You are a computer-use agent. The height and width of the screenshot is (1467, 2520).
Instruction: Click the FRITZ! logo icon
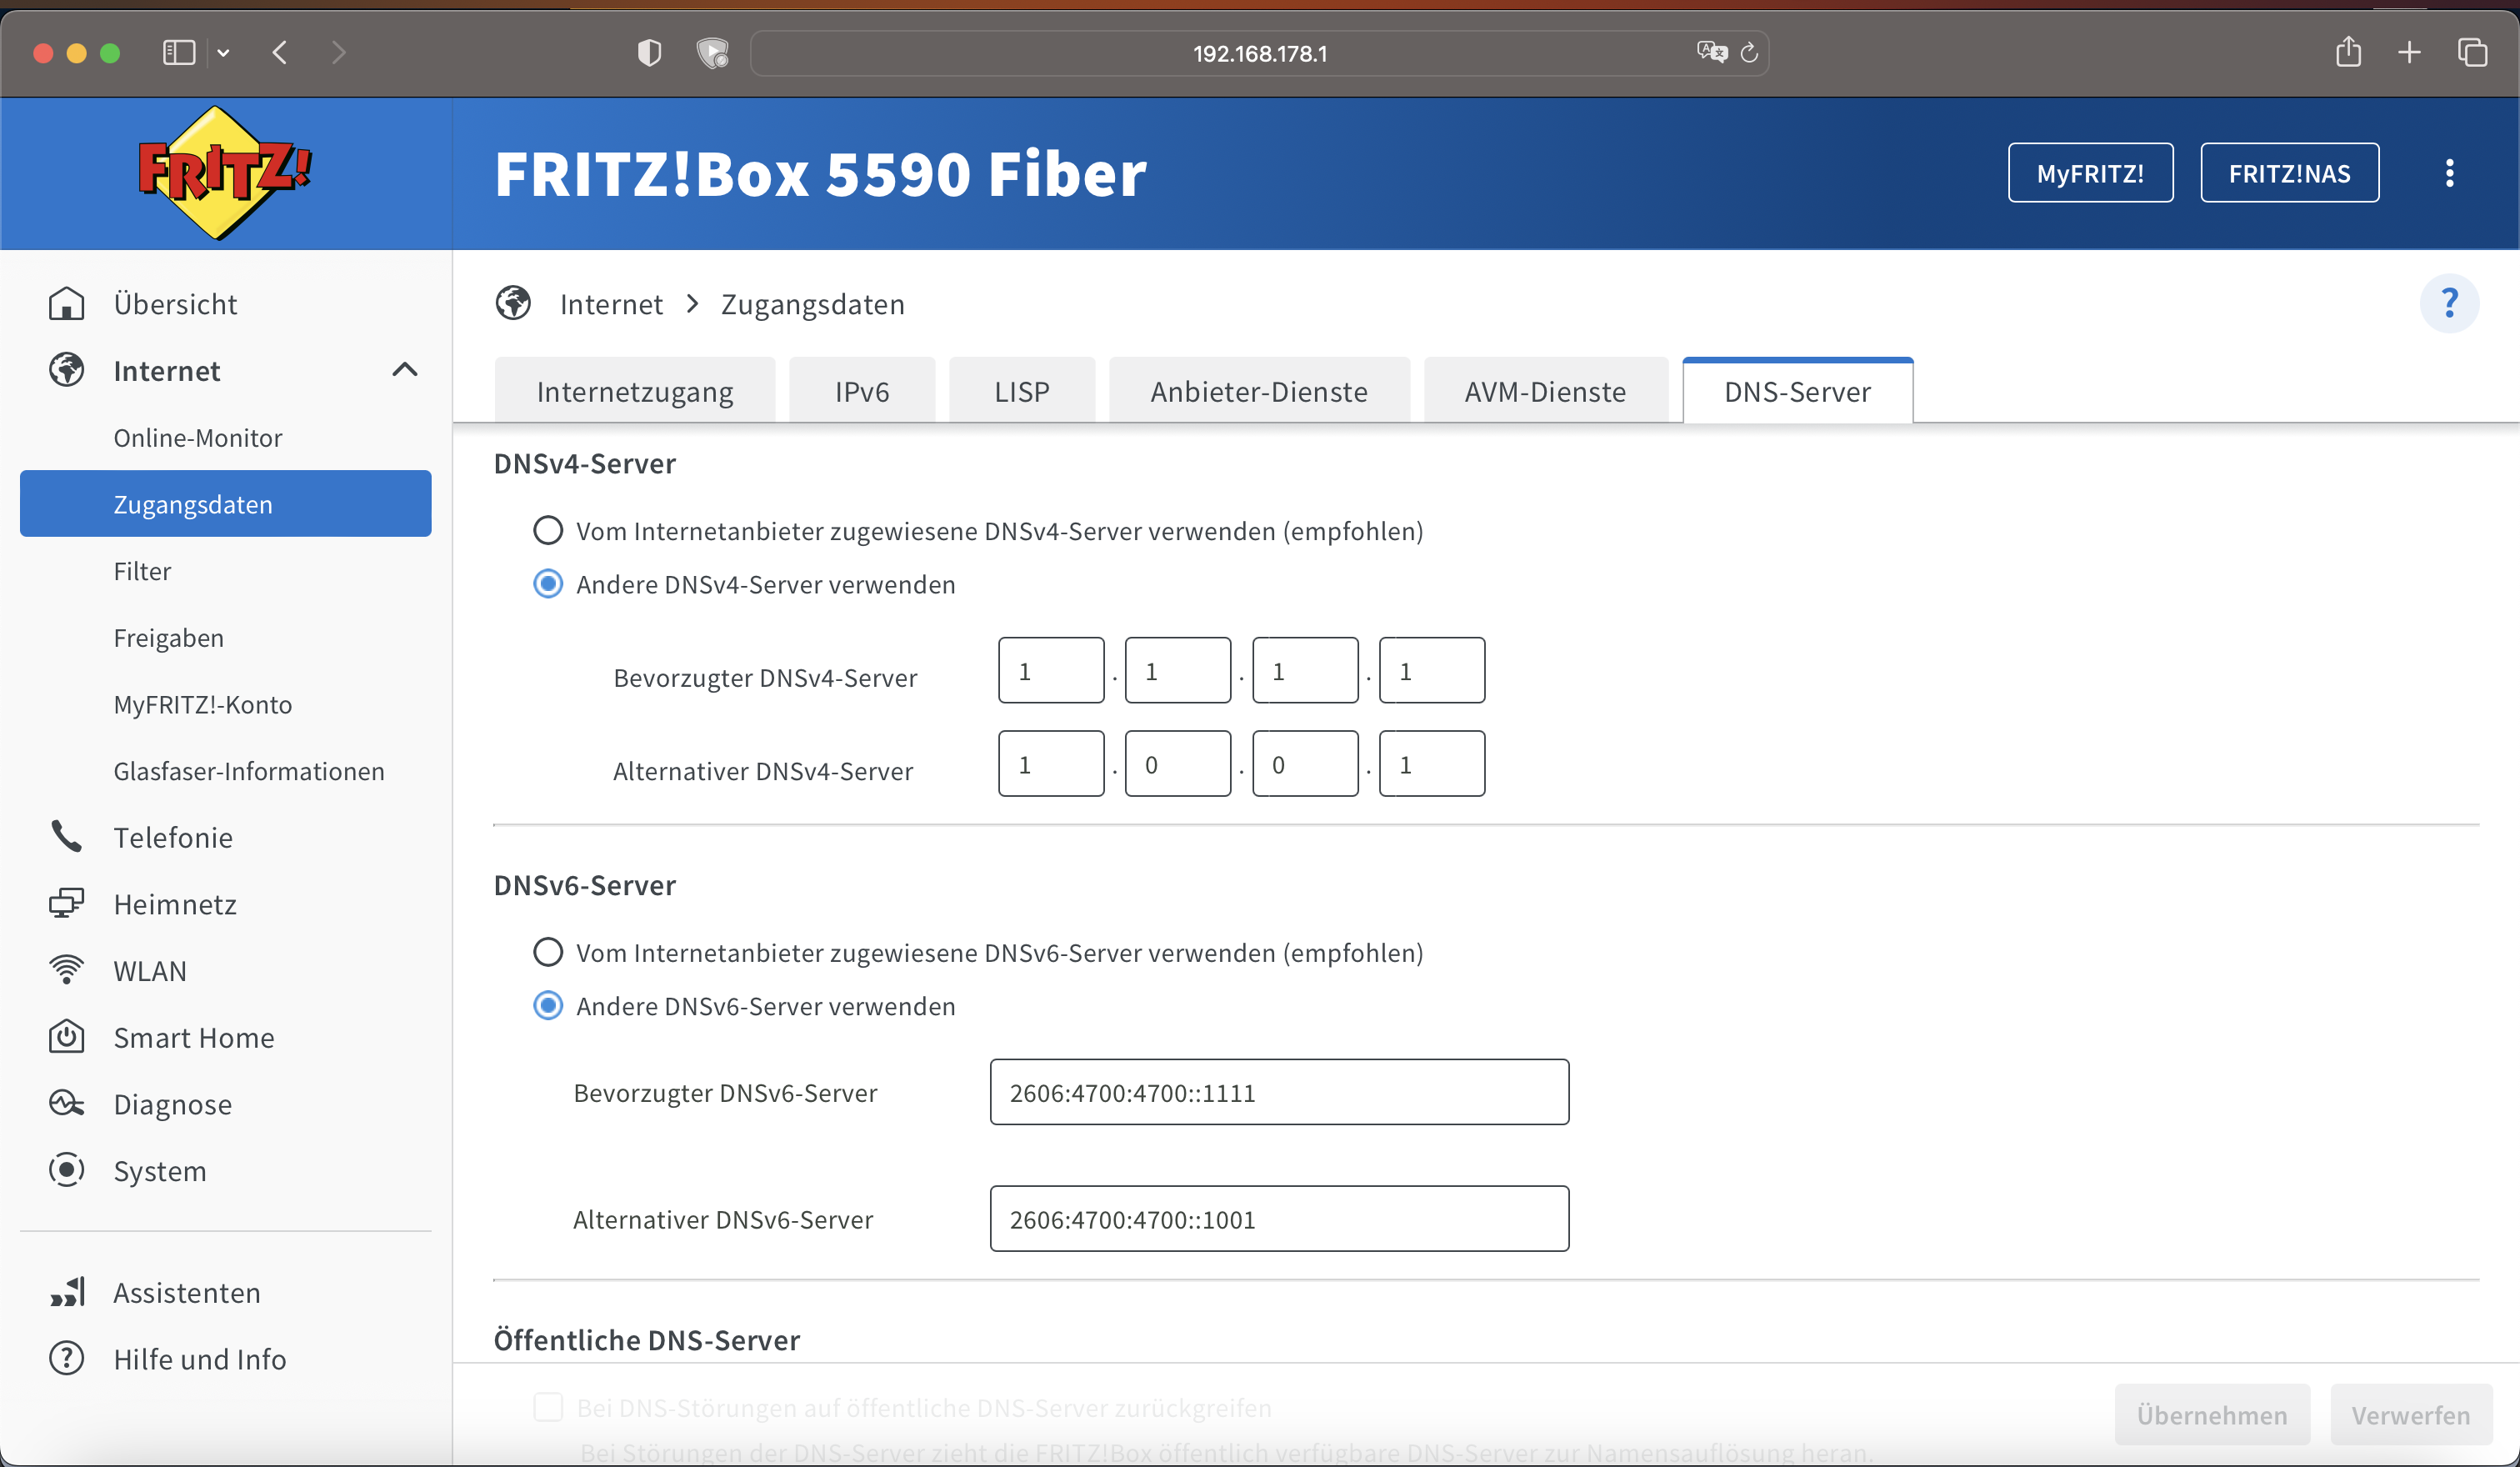point(225,172)
